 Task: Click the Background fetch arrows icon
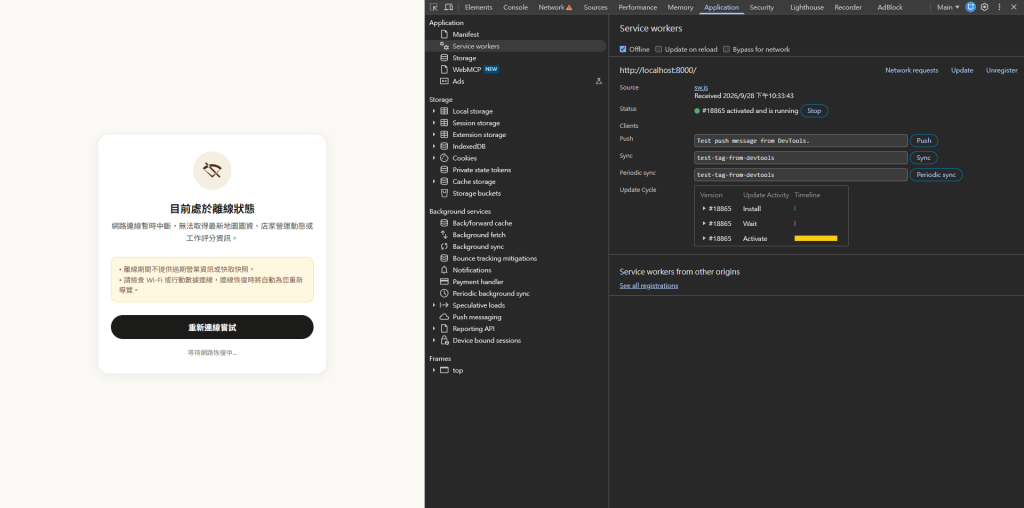point(445,235)
